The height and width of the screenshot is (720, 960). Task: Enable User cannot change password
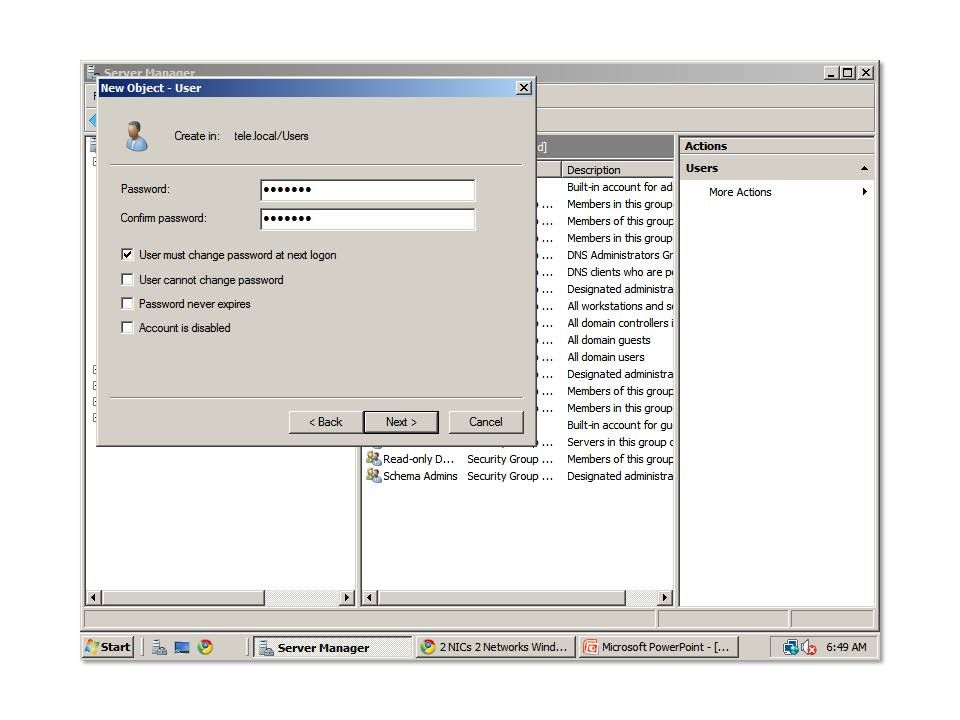[127, 280]
